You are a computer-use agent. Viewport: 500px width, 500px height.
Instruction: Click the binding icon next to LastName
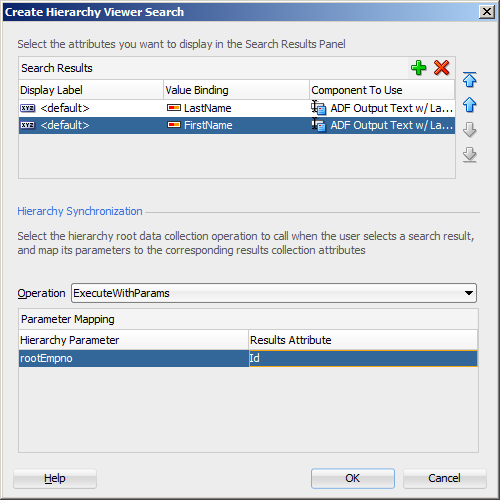[174, 108]
